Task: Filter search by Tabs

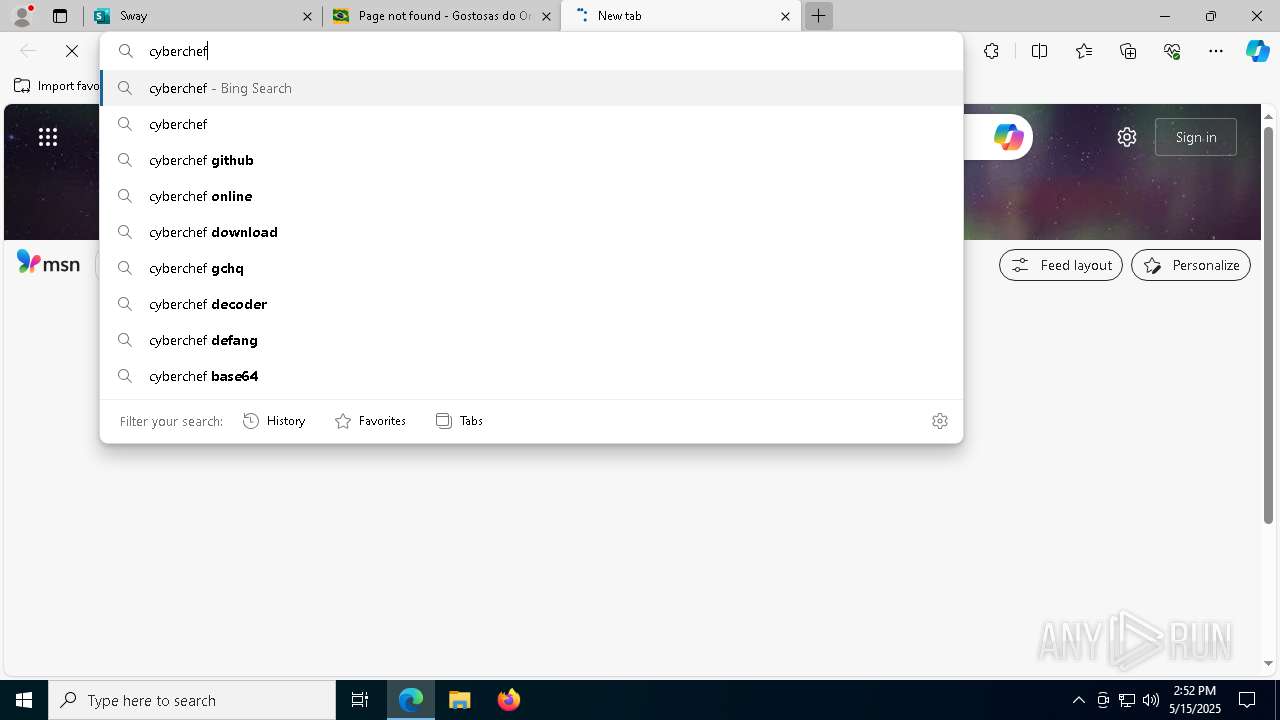Action: (x=459, y=421)
